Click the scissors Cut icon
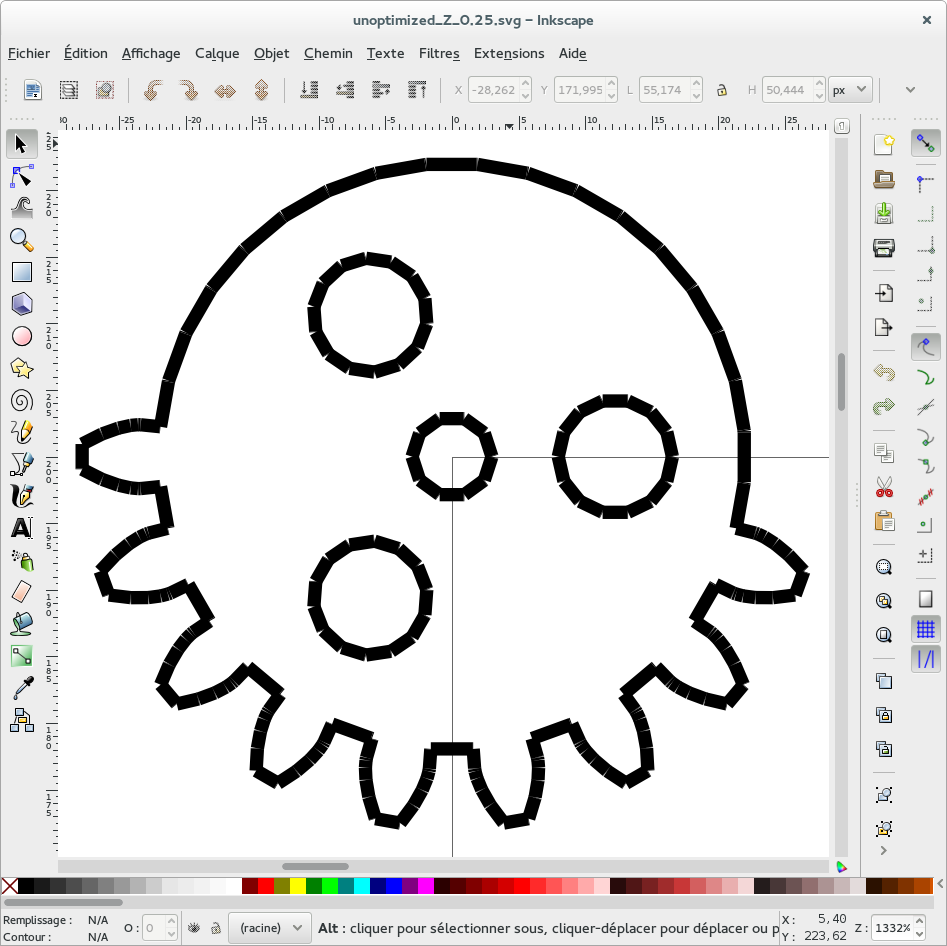 click(x=884, y=488)
